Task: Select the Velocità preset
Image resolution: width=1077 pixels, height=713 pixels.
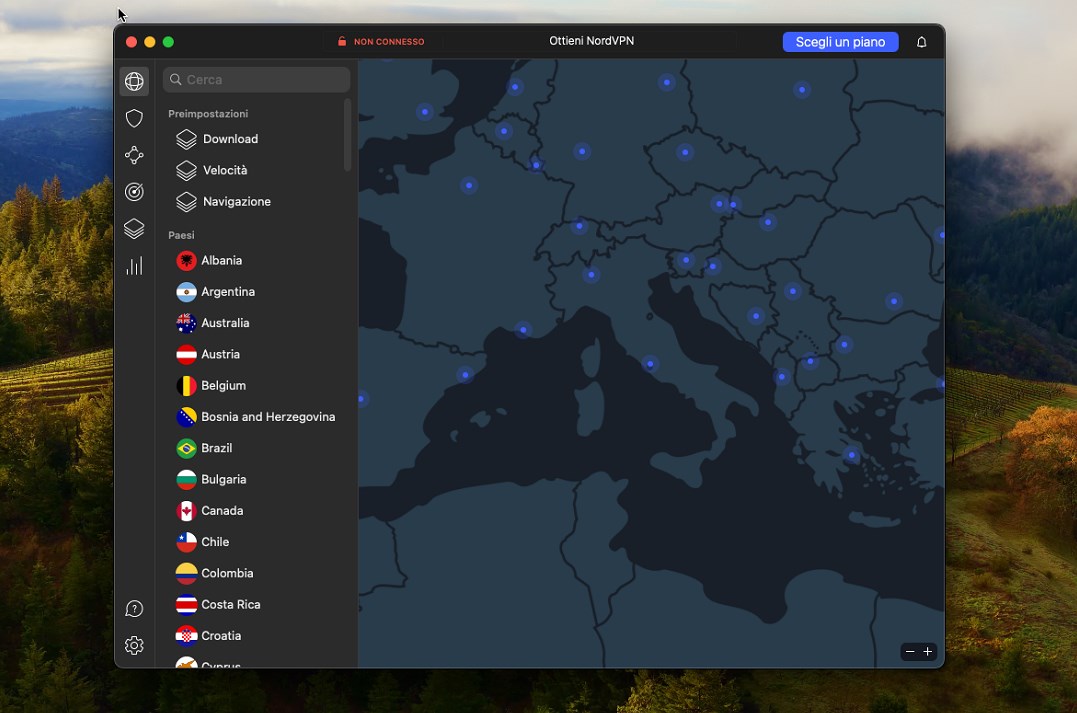Action: (225, 170)
